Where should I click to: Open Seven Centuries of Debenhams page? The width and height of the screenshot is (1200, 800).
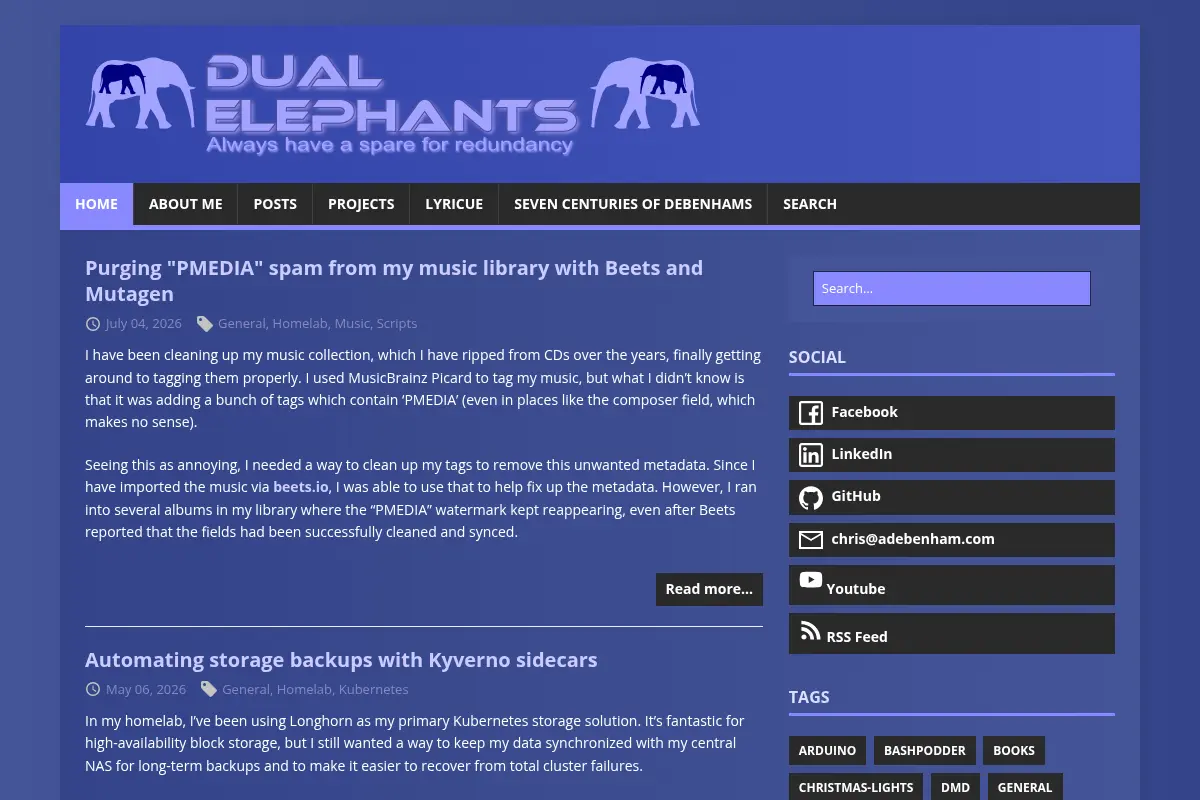click(633, 204)
